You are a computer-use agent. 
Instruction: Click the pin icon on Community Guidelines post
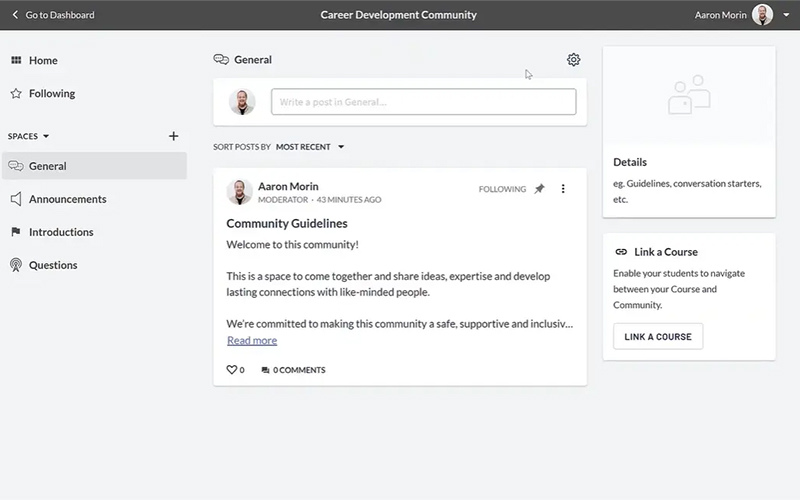pyautogui.click(x=539, y=189)
